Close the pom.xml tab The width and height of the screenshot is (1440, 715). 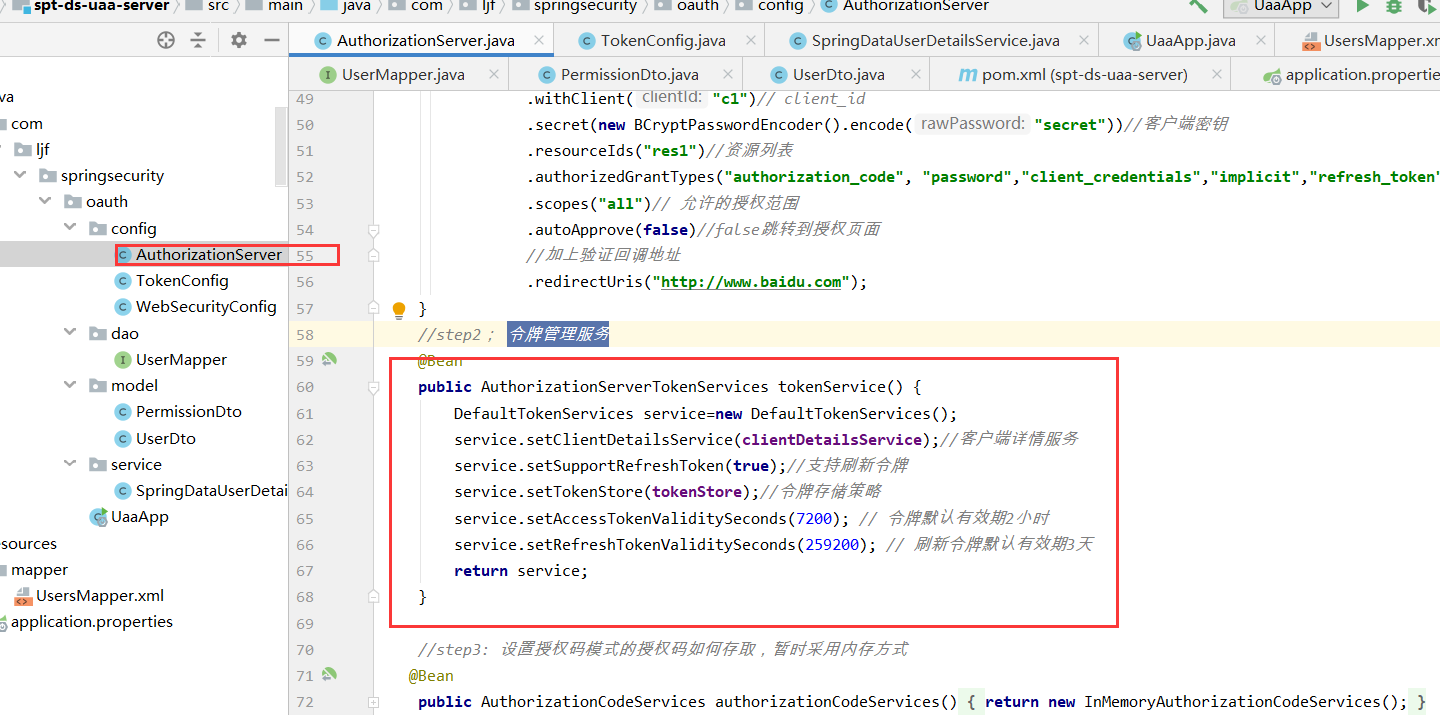pos(1216,74)
